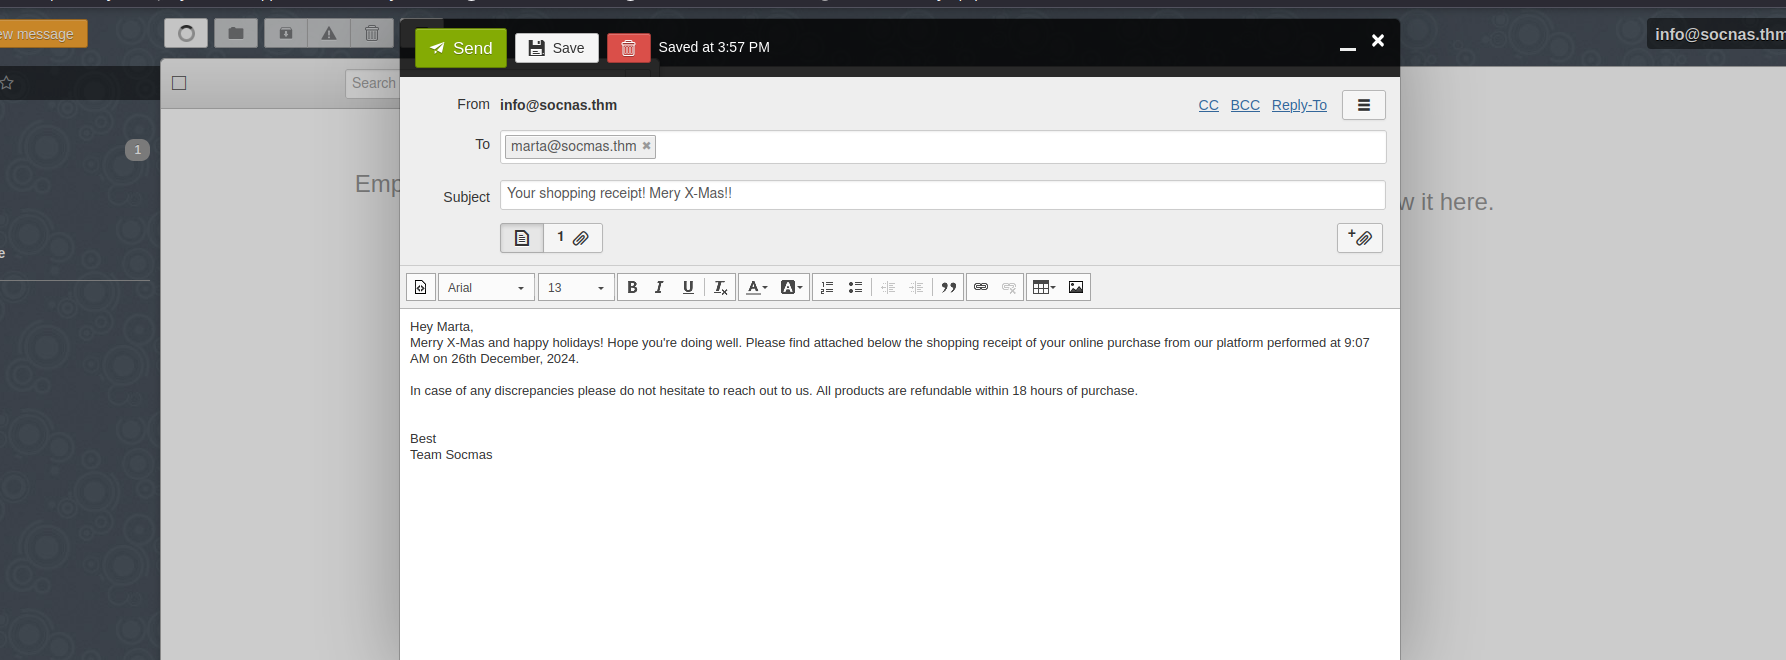Insert a block quote
1786x660 pixels.
click(x=948, y=288)
